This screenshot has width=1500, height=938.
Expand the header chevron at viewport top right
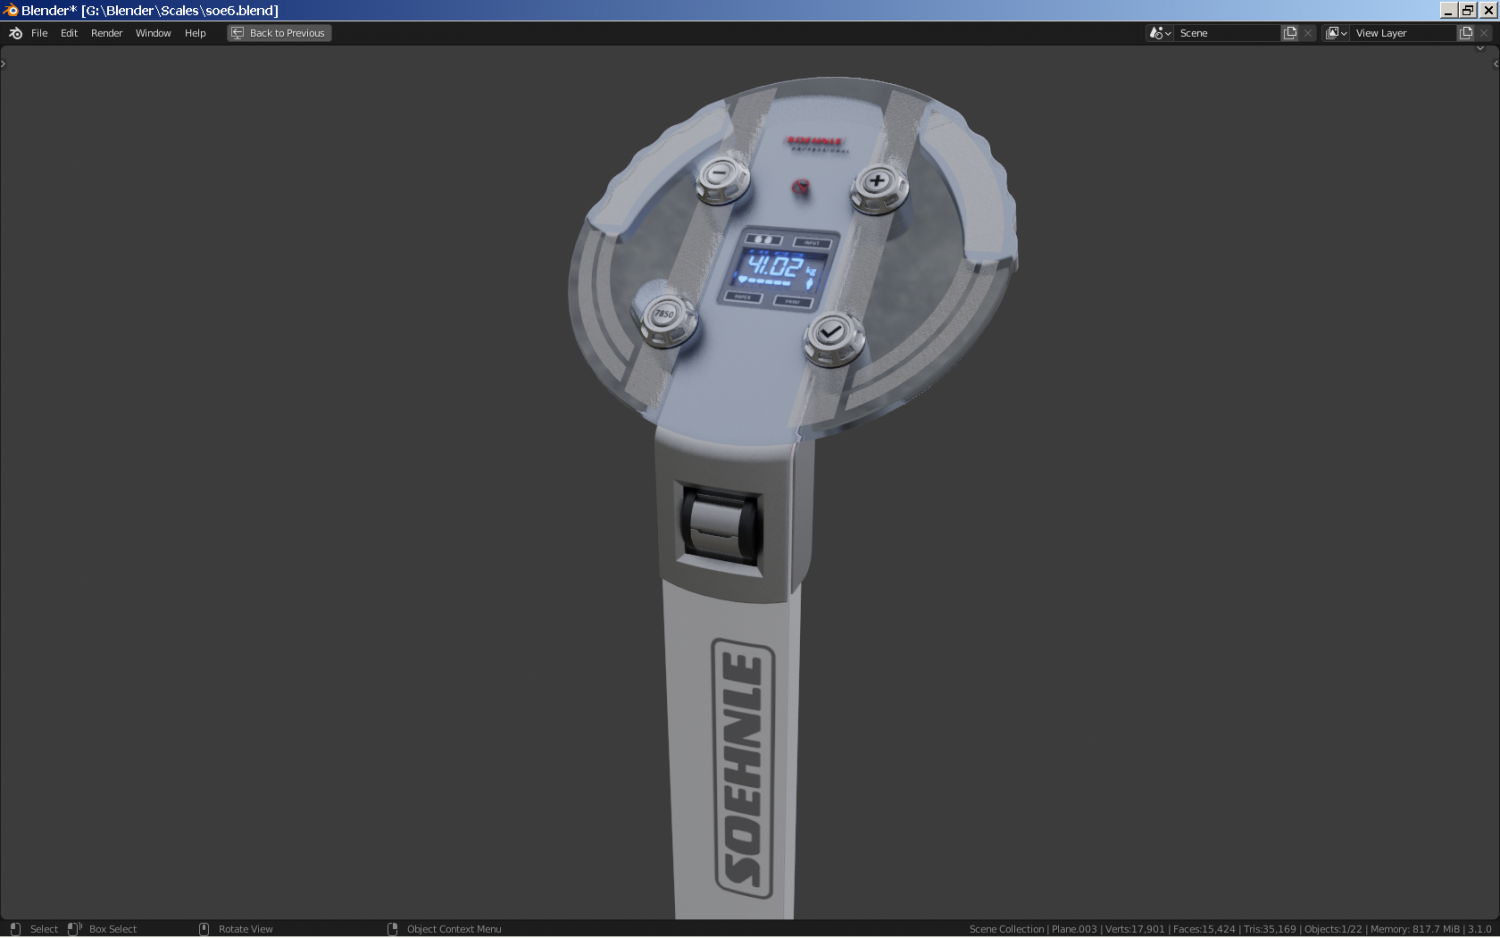(x=1481, y=48)
